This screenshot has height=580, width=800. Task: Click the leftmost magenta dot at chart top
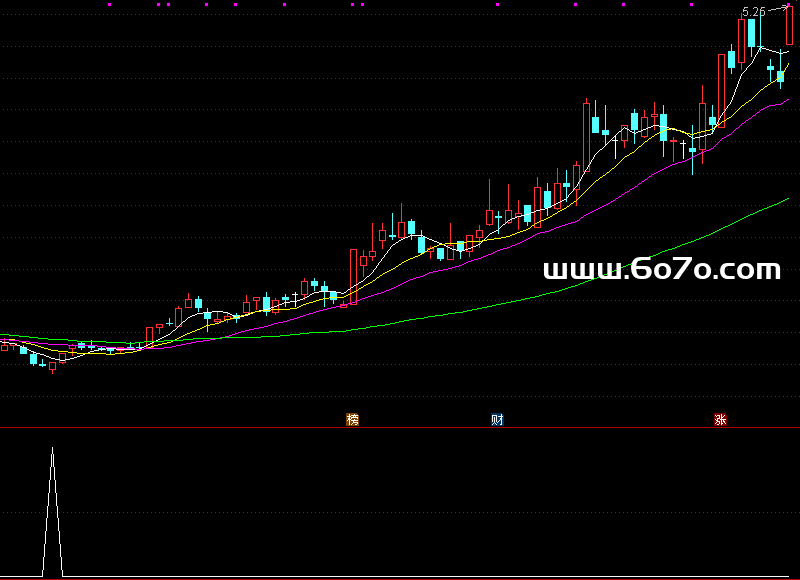(x=110, y=4)
